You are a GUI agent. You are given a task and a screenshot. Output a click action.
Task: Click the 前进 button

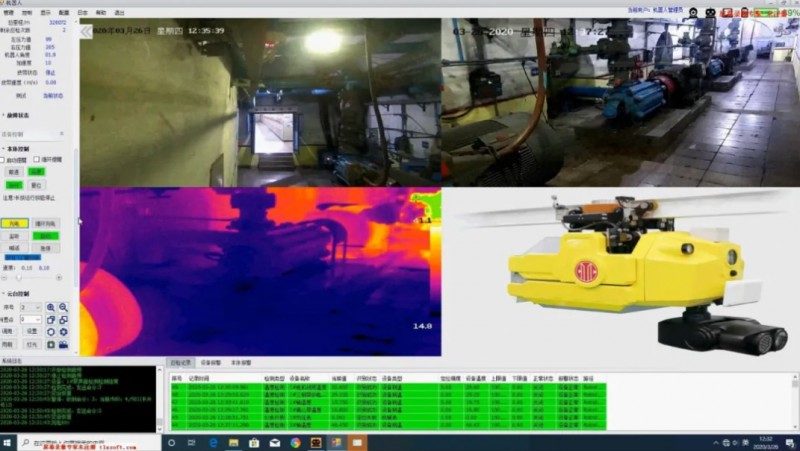point(14,172)
